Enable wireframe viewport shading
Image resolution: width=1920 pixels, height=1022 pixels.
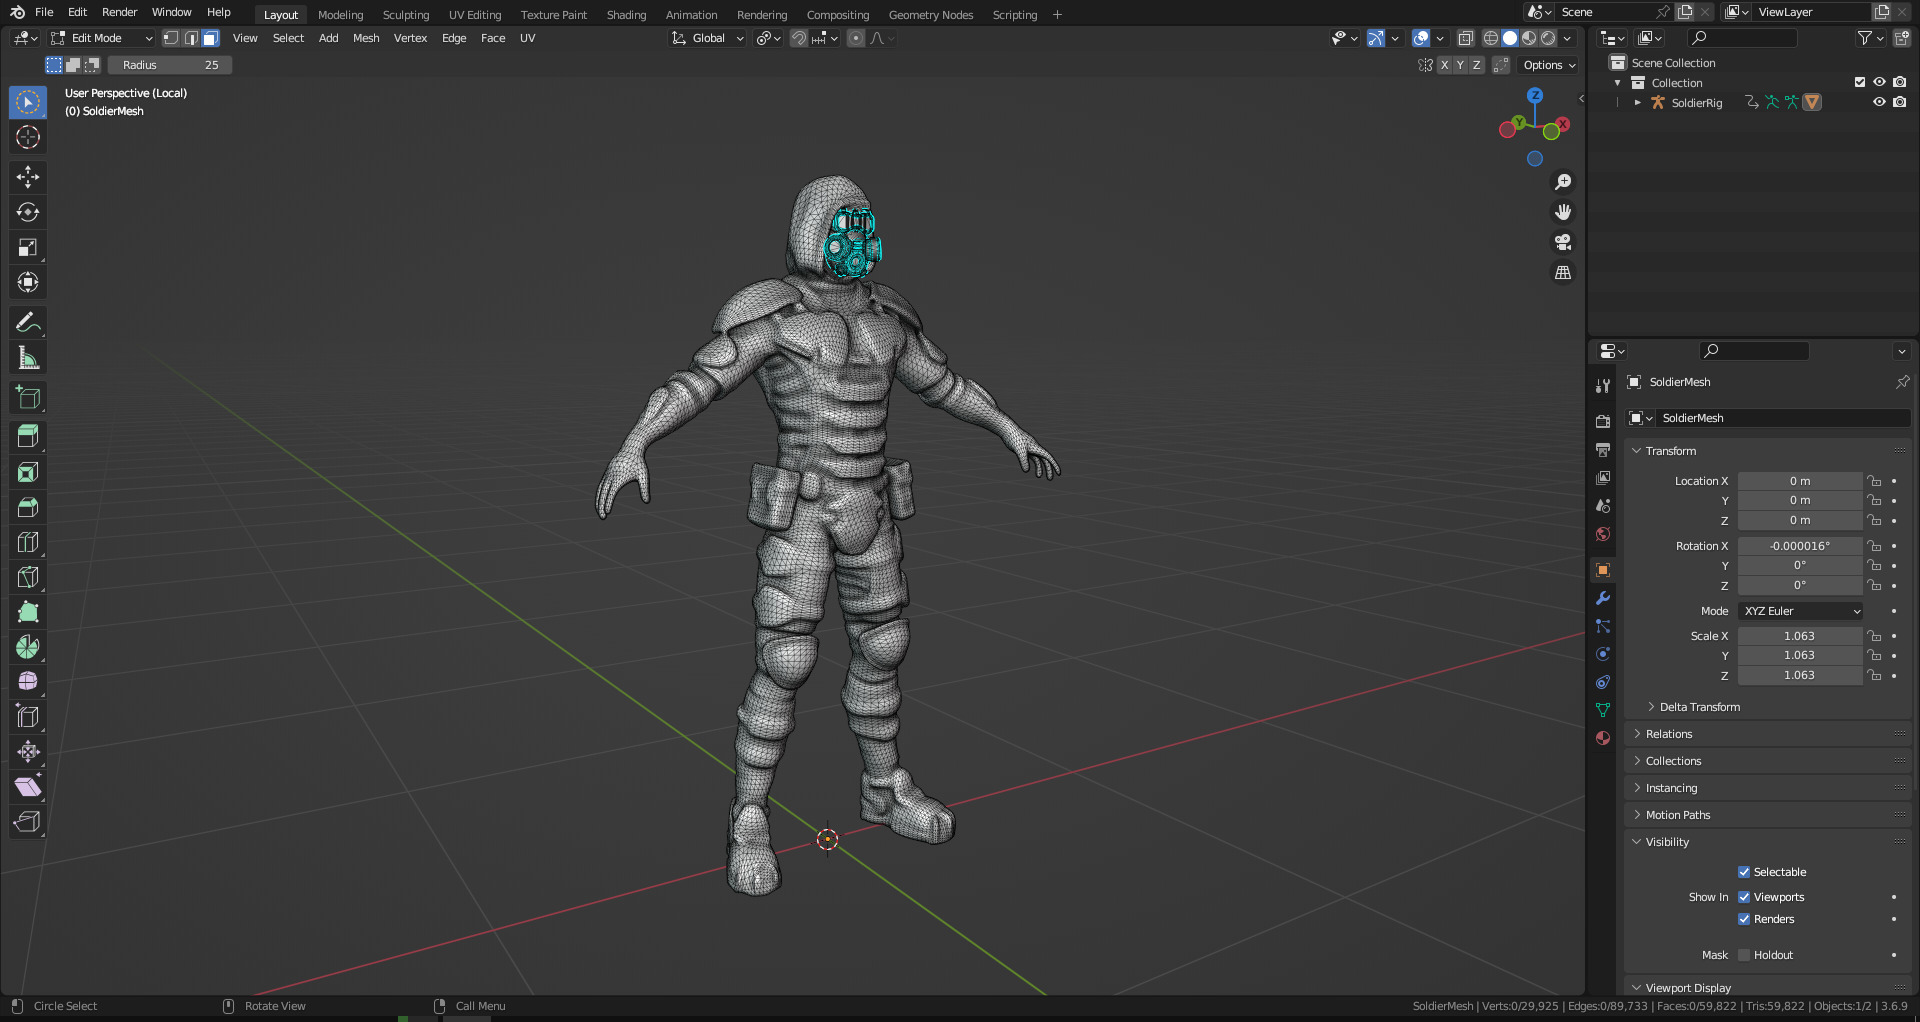(x=1491, y=38)
